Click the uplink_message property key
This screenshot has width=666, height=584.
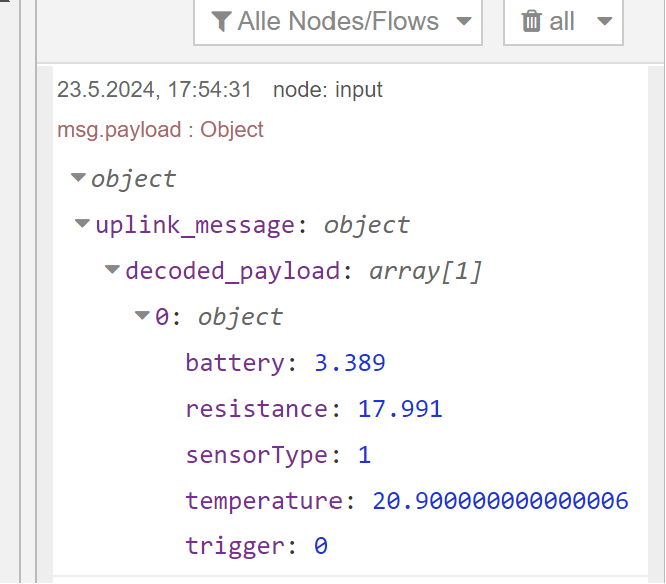194,225
